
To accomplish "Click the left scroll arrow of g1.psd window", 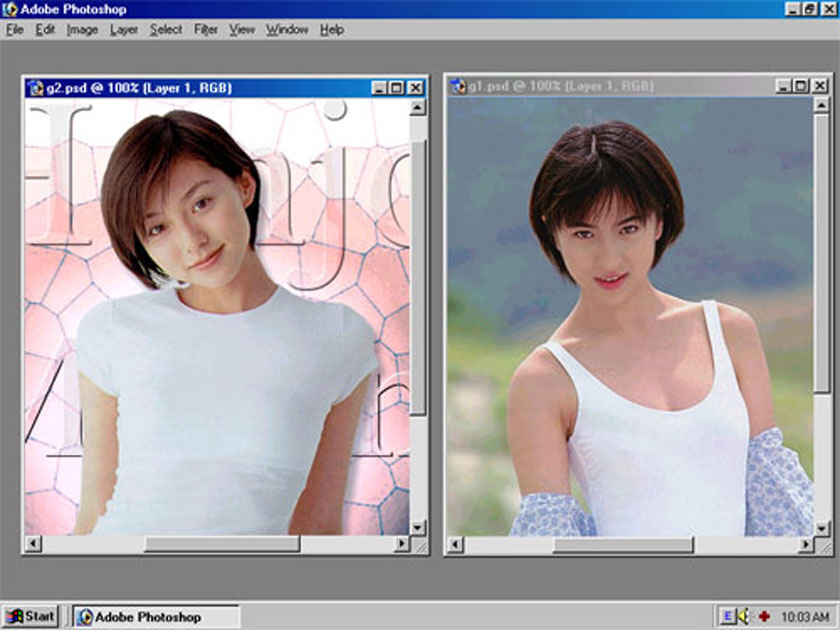I will [455, 545].
